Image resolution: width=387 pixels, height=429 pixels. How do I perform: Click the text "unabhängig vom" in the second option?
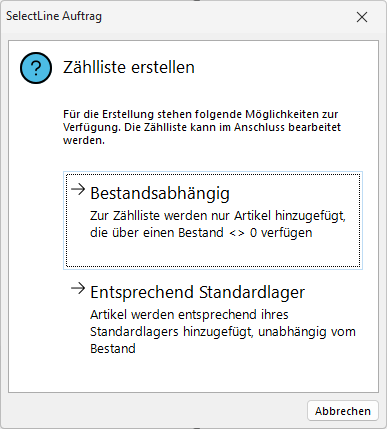point(307,332)
